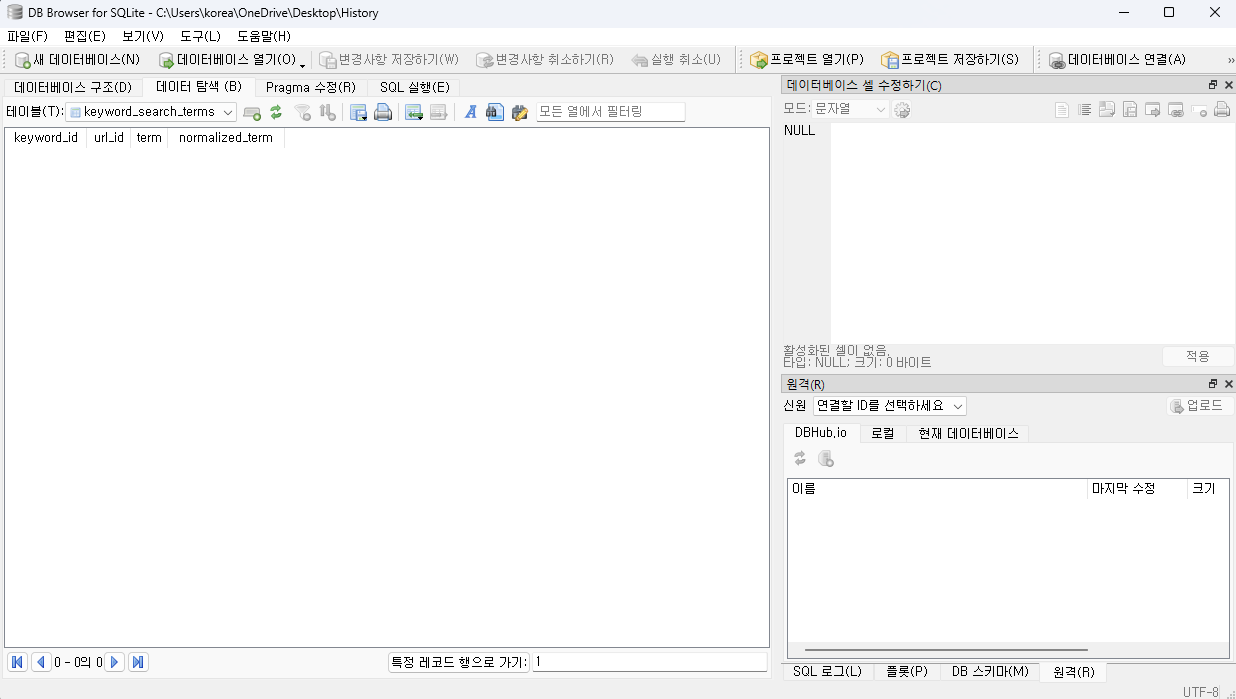Float the 데이터베이스 셀 수정하기 panel
Viewport: 1236px width, 699px height.
(x=1213, y=85)
